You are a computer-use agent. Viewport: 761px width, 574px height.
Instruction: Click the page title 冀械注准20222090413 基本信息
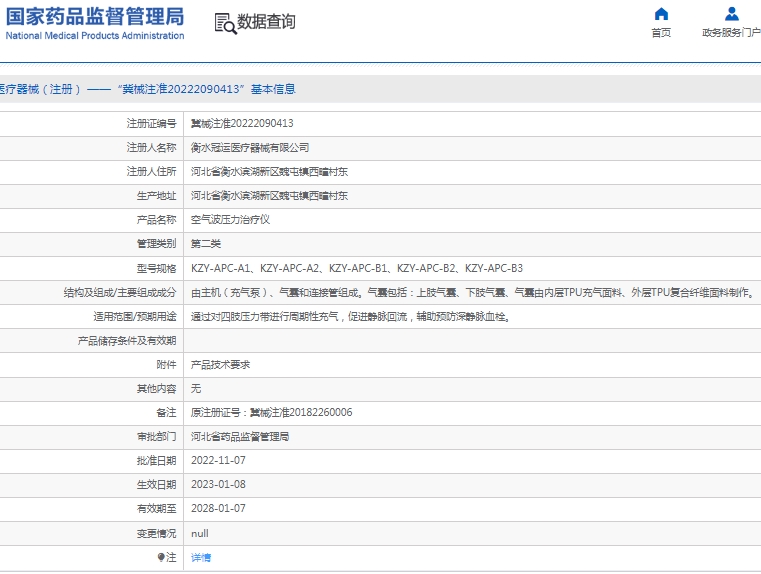pyautogui.click(x=207, y=89)
